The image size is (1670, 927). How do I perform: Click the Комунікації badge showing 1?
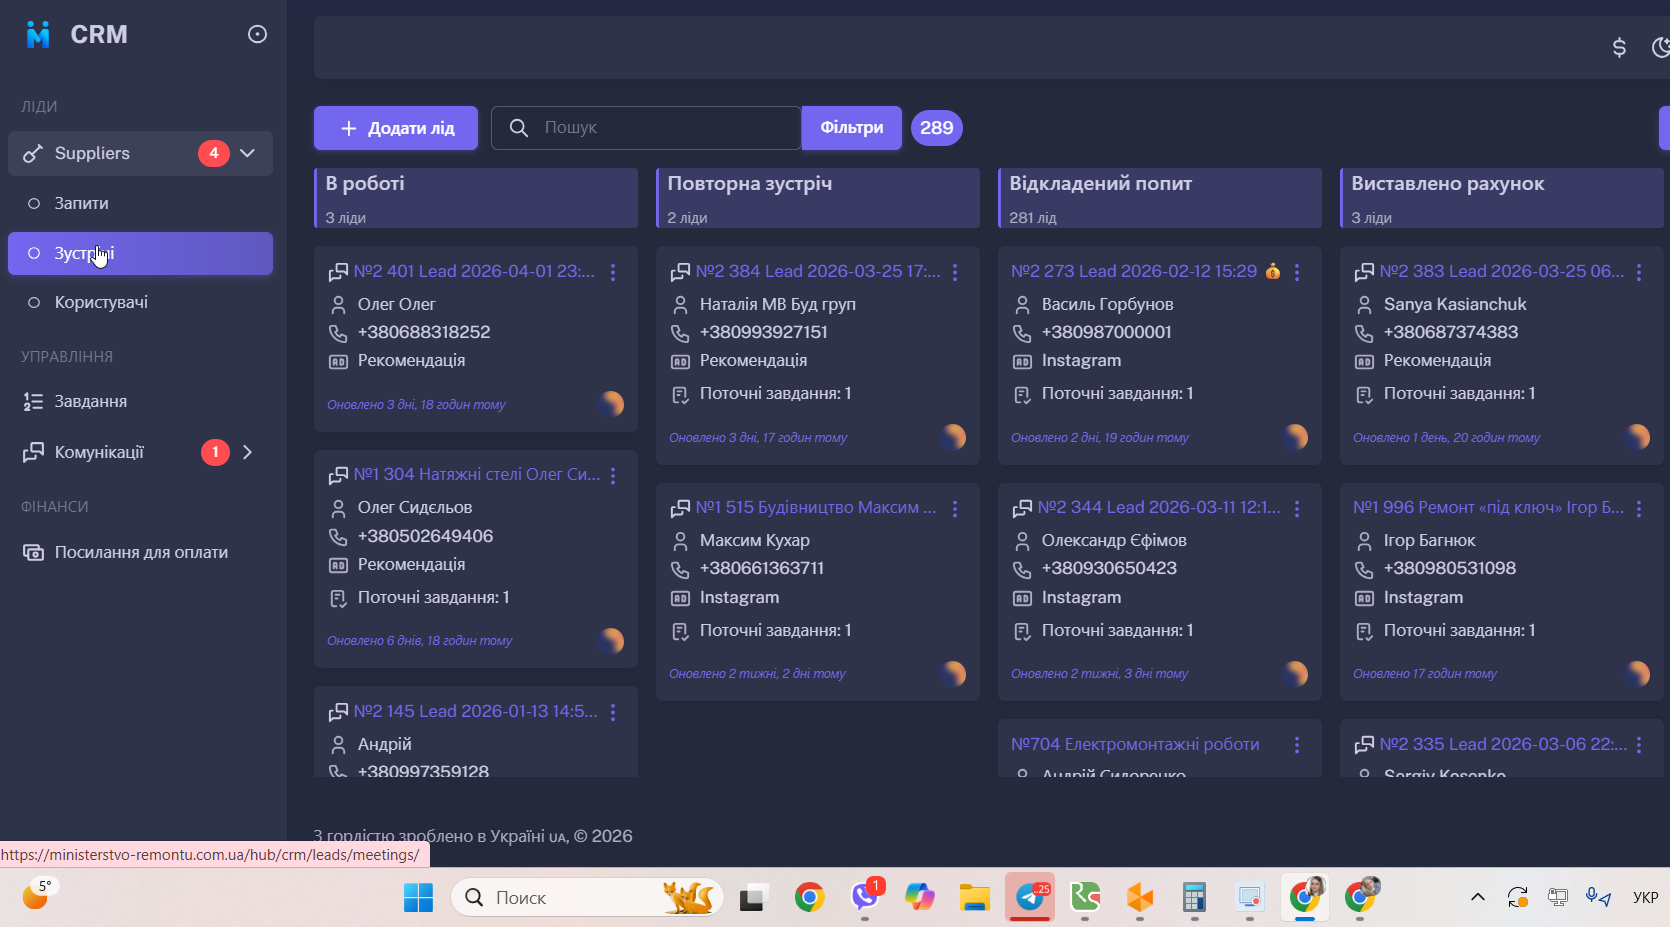(215, 452)
